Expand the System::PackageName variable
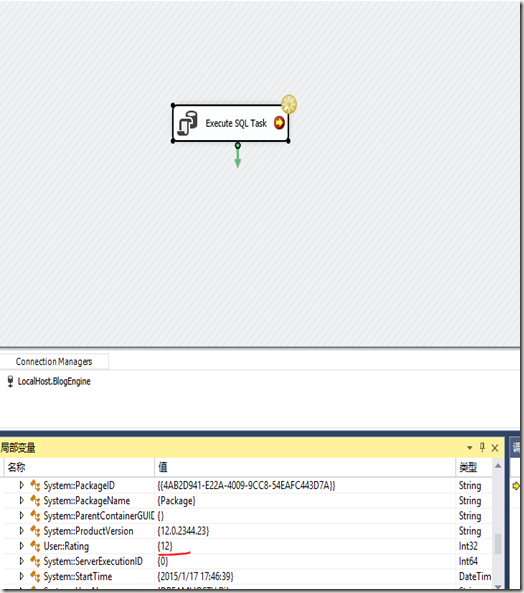524x593 pixels. tap(22, 500)
